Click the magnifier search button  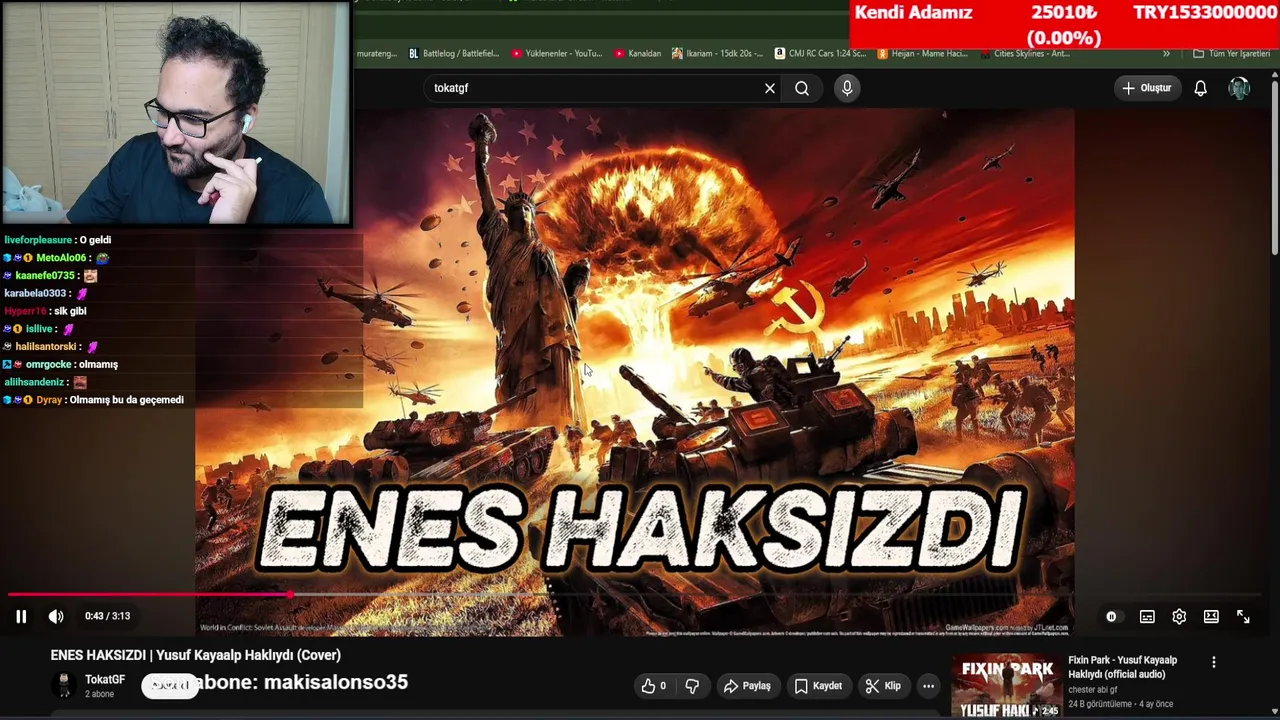point(802,88)
